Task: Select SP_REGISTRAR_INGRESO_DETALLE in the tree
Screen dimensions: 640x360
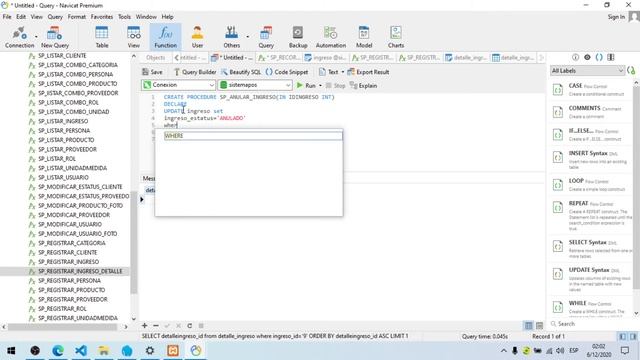Action: click(80, 271)
